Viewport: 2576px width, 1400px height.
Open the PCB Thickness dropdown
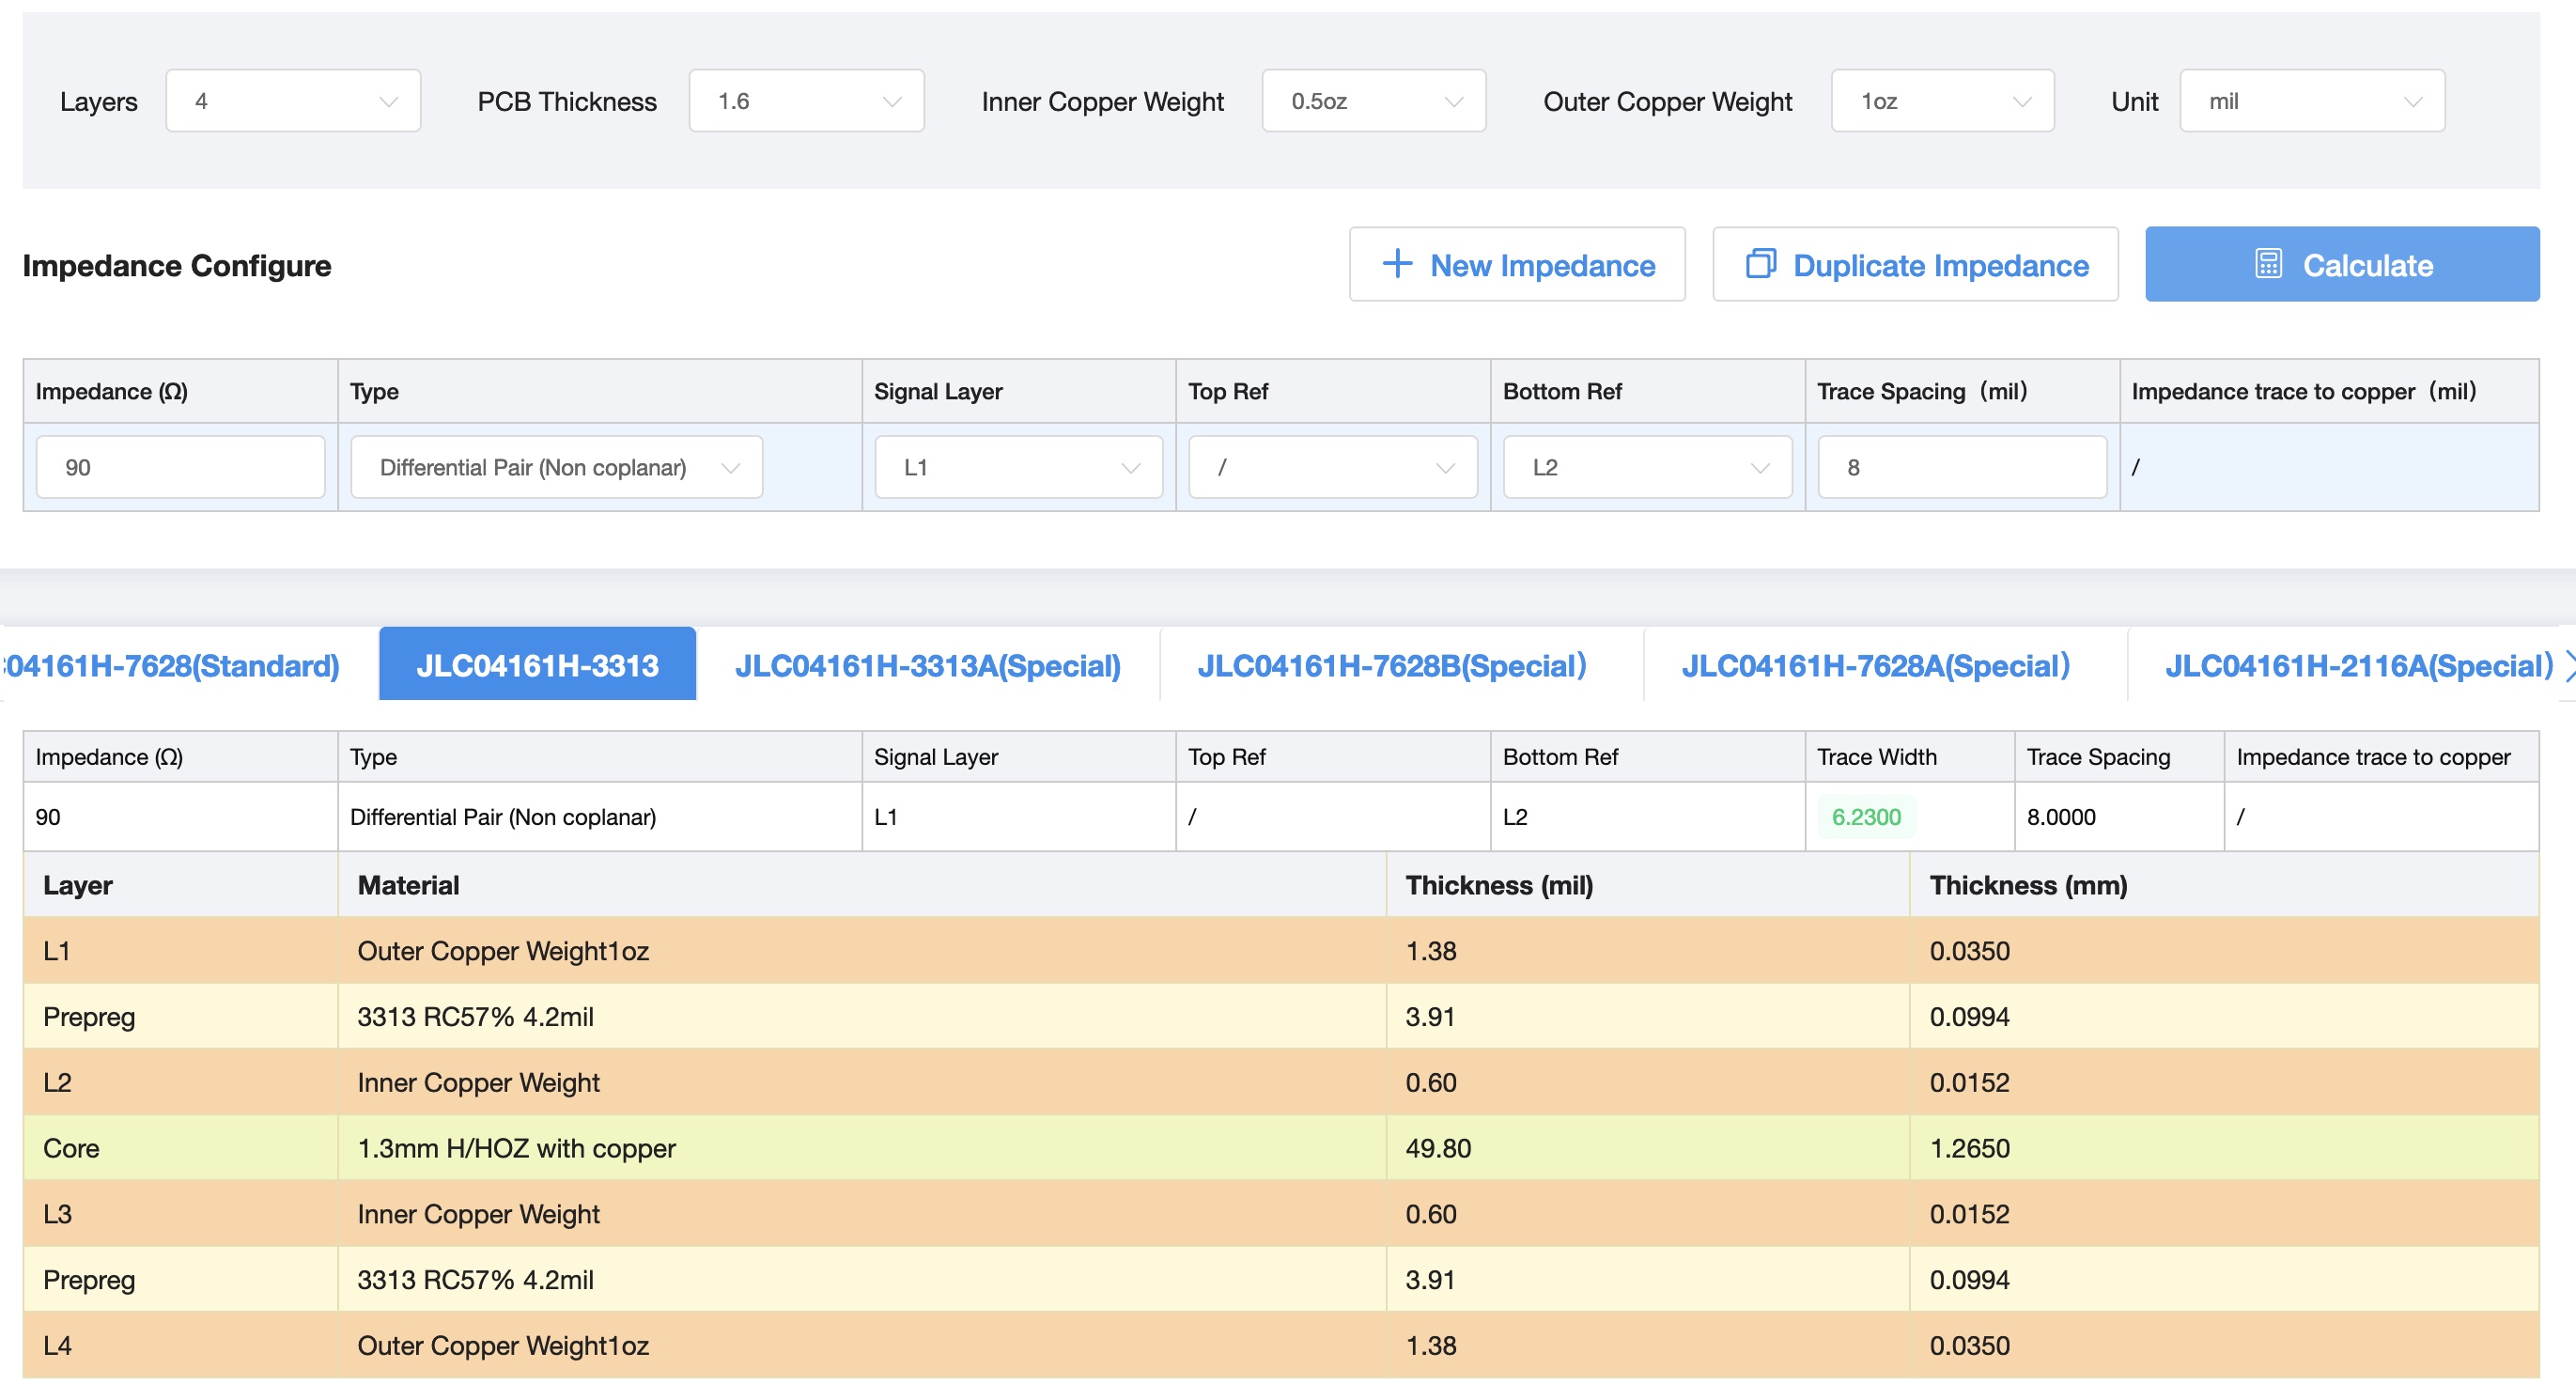tap(806, 101)
